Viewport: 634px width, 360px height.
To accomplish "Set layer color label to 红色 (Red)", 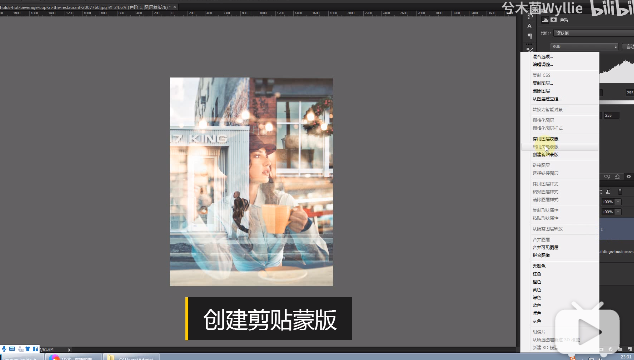I will (537, 274).
